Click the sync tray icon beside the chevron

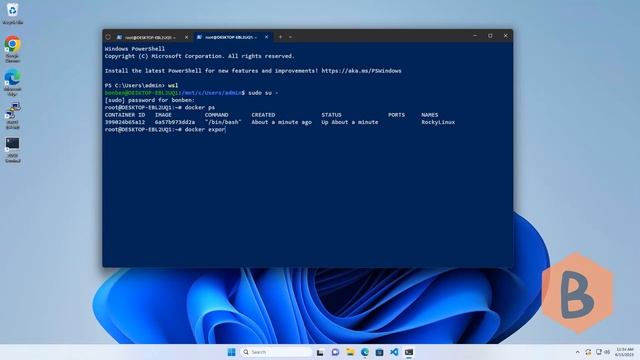pyautogui.click(x=588, y=352)
